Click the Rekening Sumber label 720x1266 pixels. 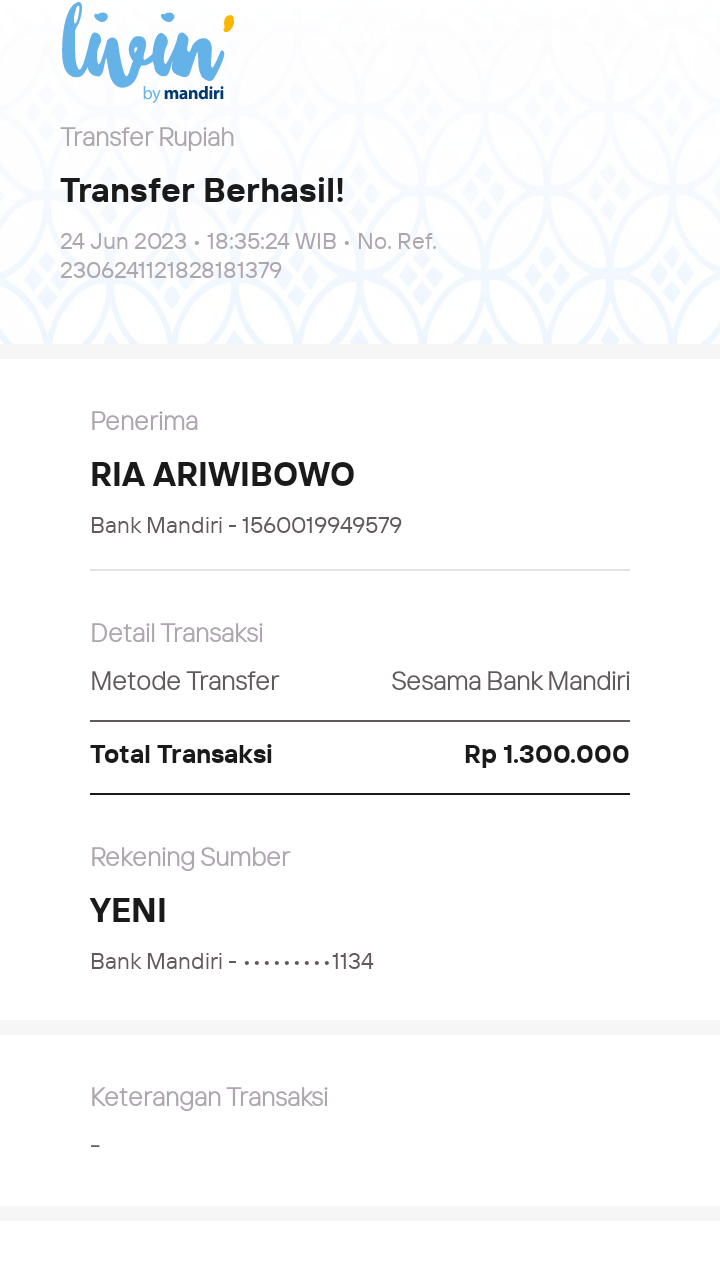point(190,857)
